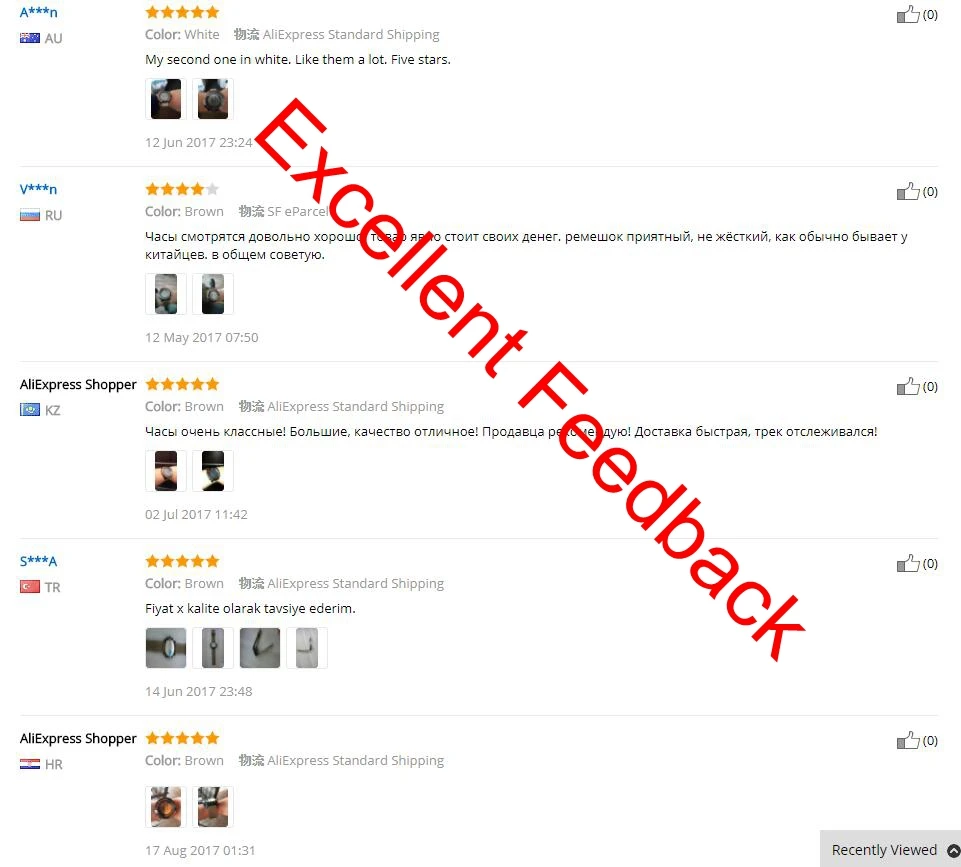The height and width of the screenshot is (867, 961).
Task: Like the A***n review with thumbs-up icon
Action: [x=908, y=14]
